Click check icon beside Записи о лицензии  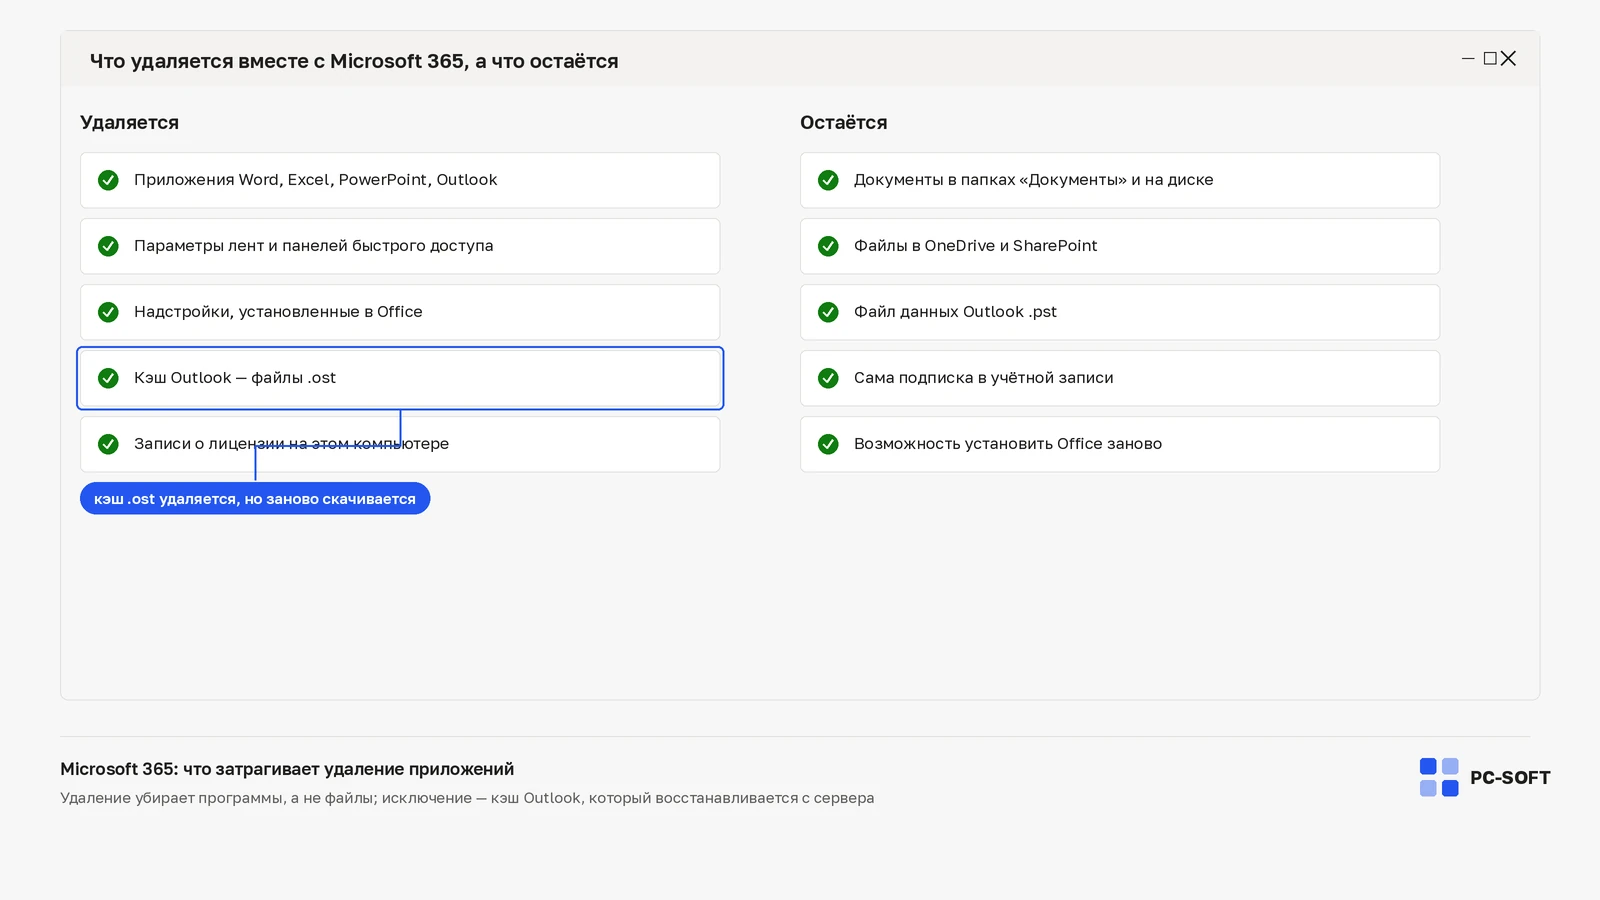(108, 444)
